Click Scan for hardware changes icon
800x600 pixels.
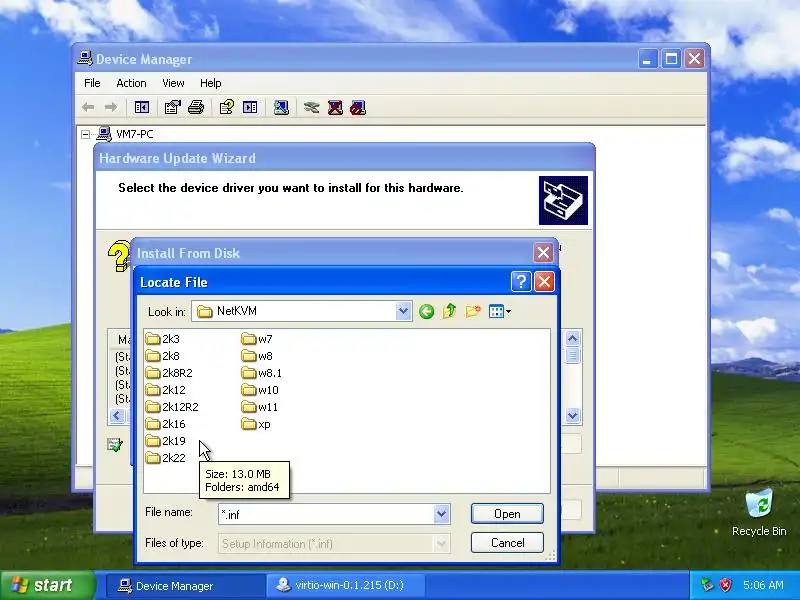[281, 107]
